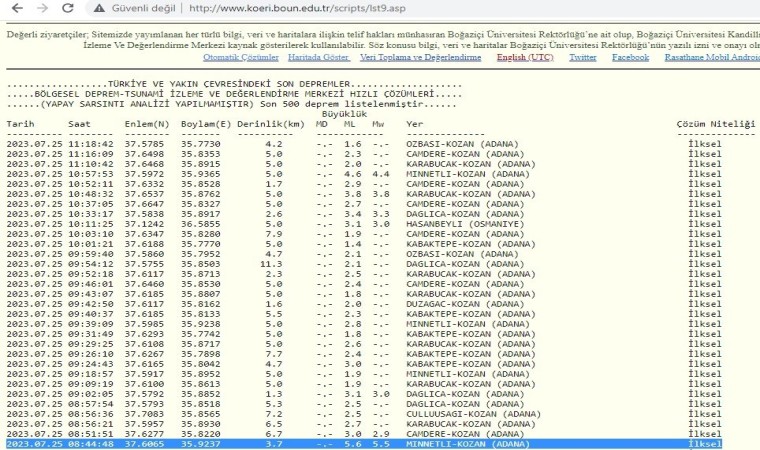Screen dimensions: 760x450
Task: Open the Otomatik Çözümler link
Action: (241, 57)
